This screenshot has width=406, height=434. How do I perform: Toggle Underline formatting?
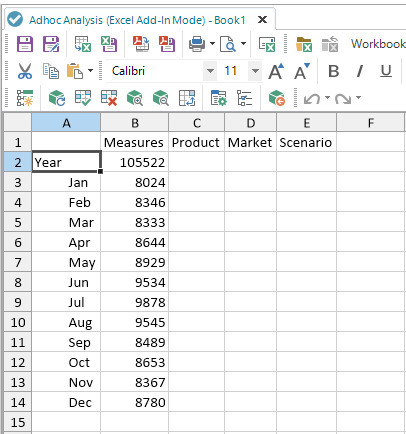click(x=386, y=71)
